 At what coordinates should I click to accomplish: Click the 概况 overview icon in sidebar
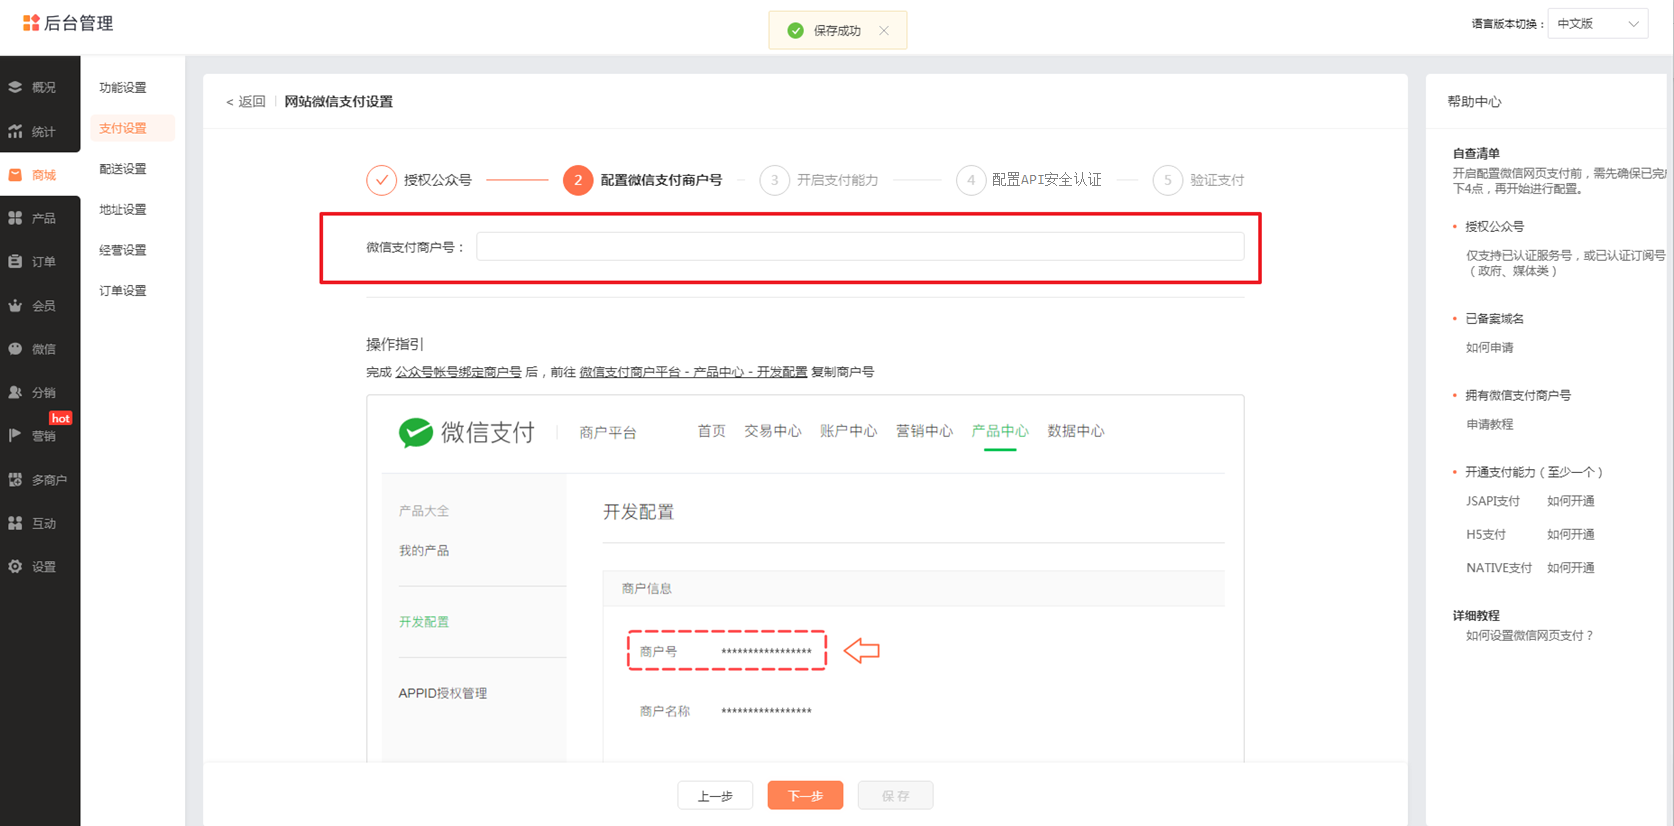click(x=15, y=87)
